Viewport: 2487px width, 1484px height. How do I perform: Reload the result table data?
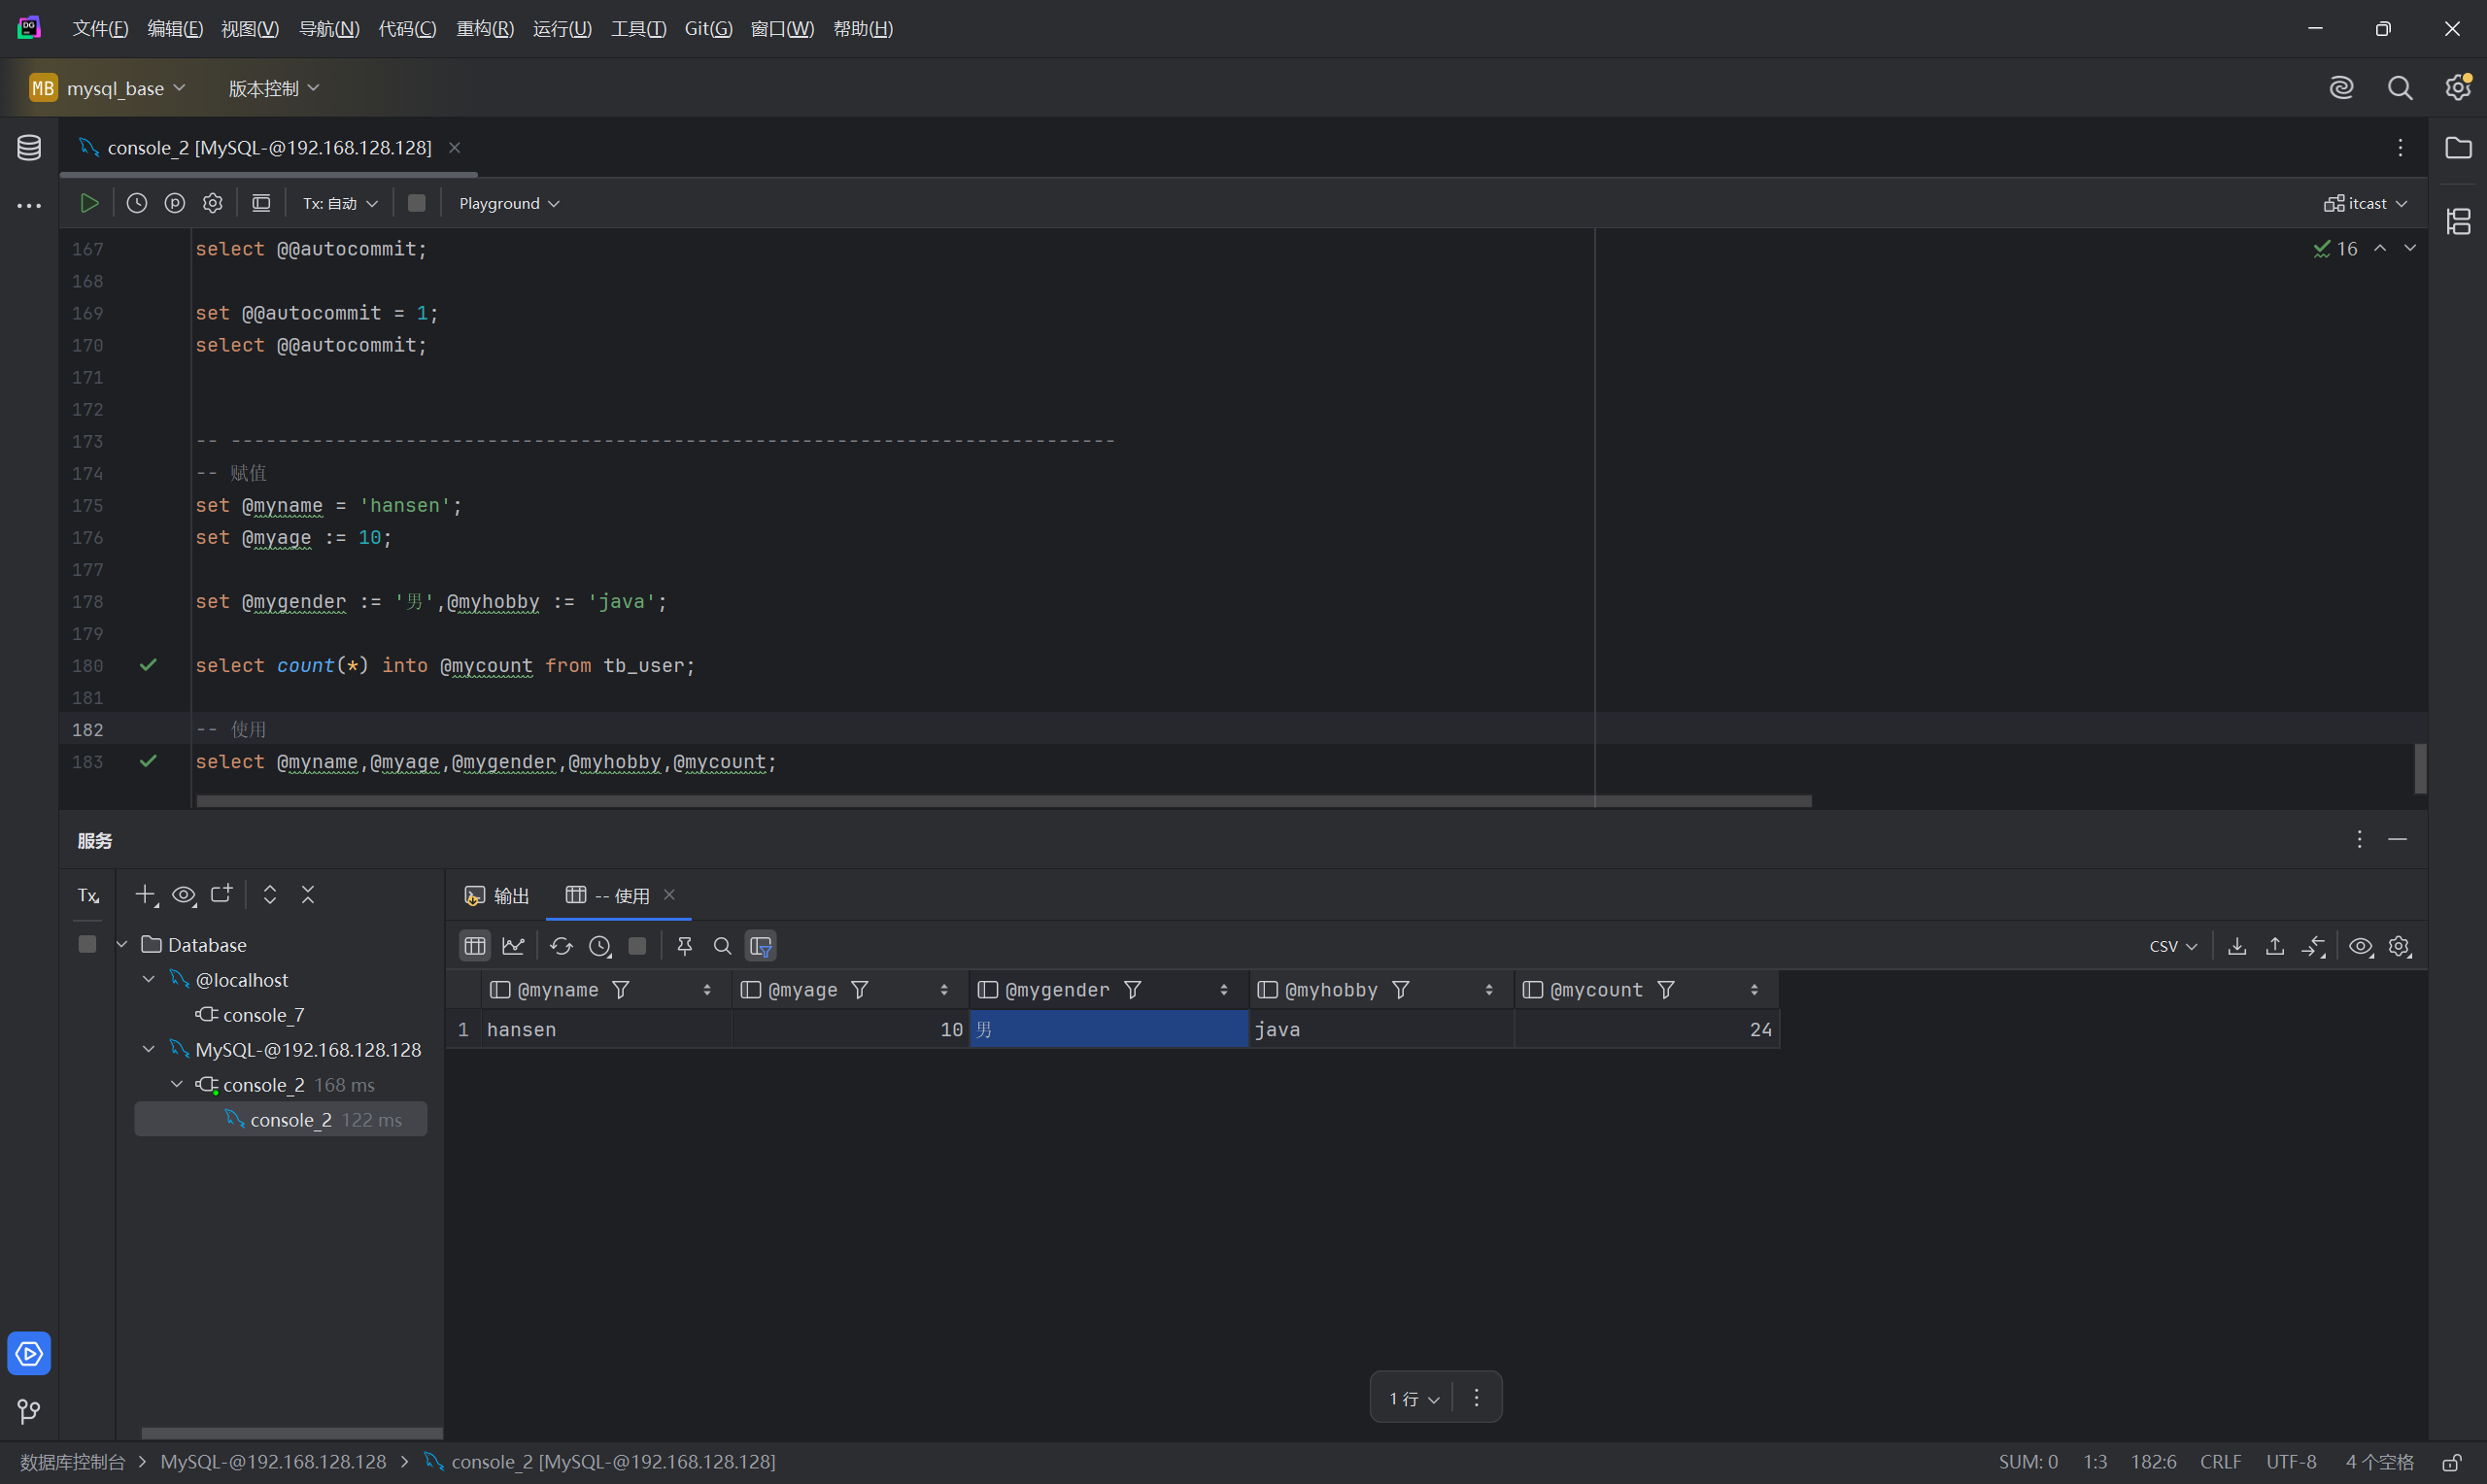[561, 946]
